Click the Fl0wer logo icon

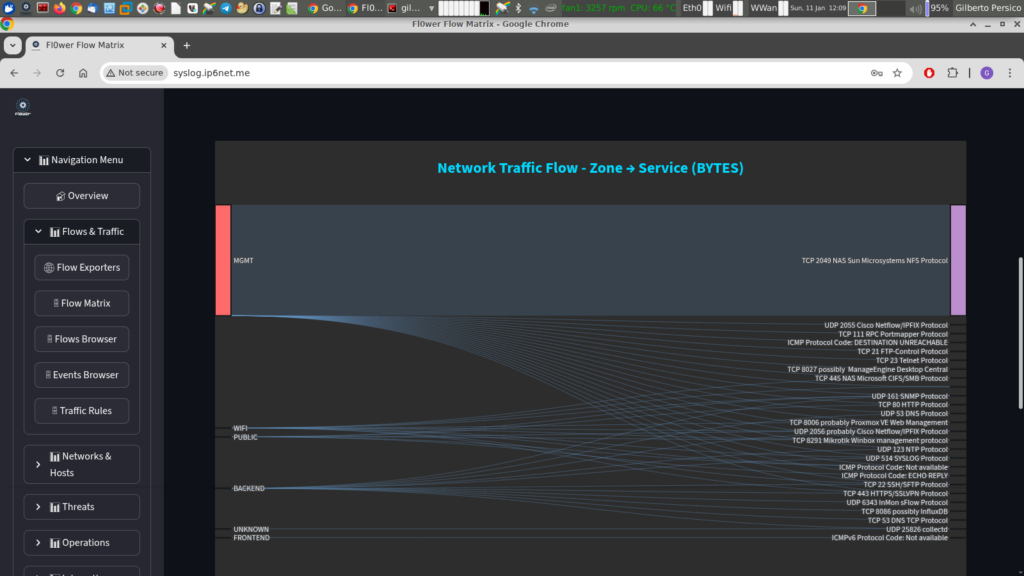tap(23, 108)
